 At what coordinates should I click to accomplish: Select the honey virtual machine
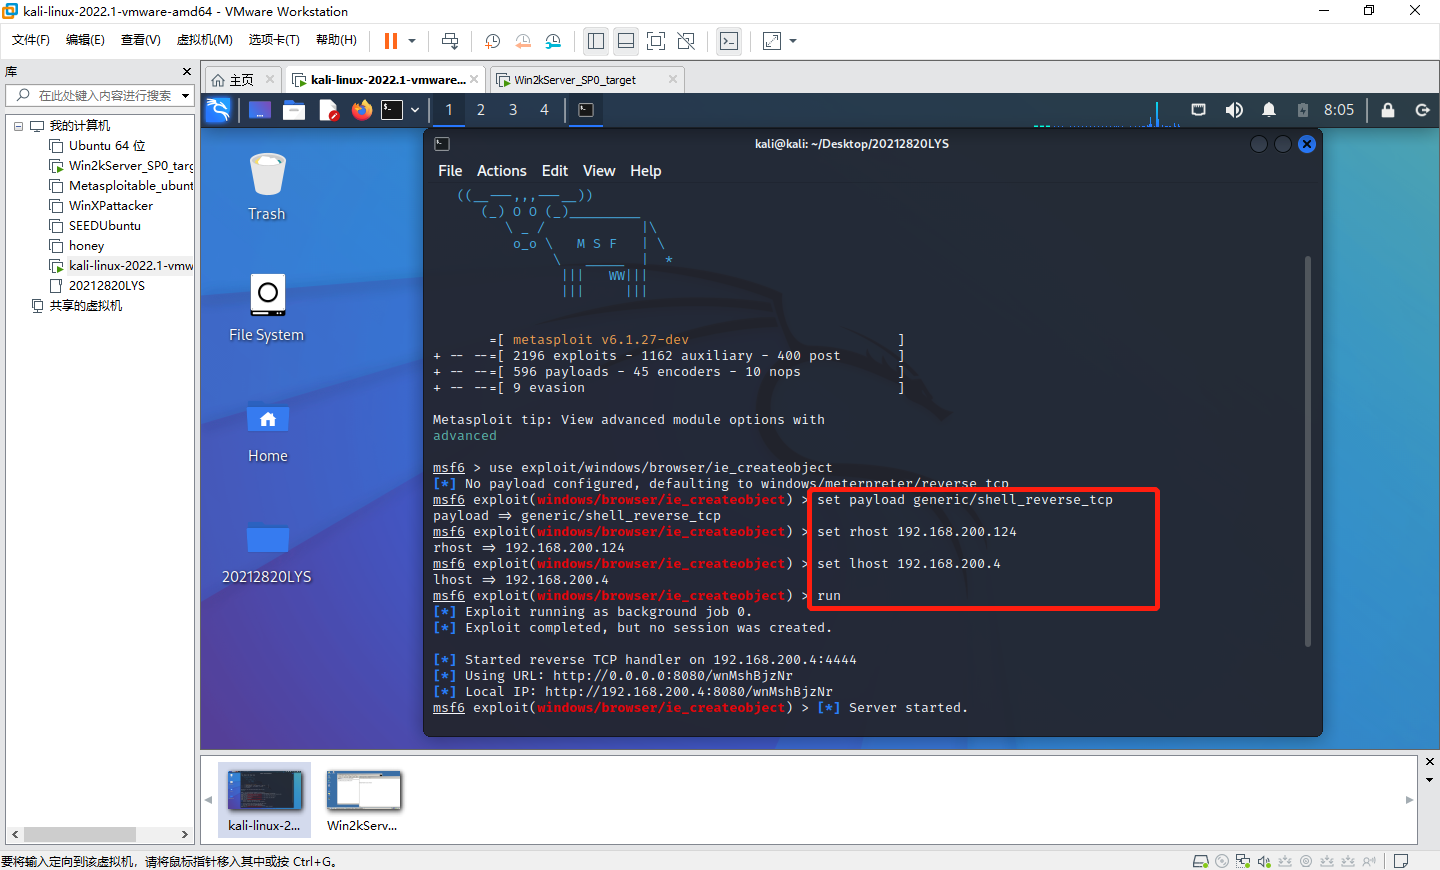tap(77, 246)
